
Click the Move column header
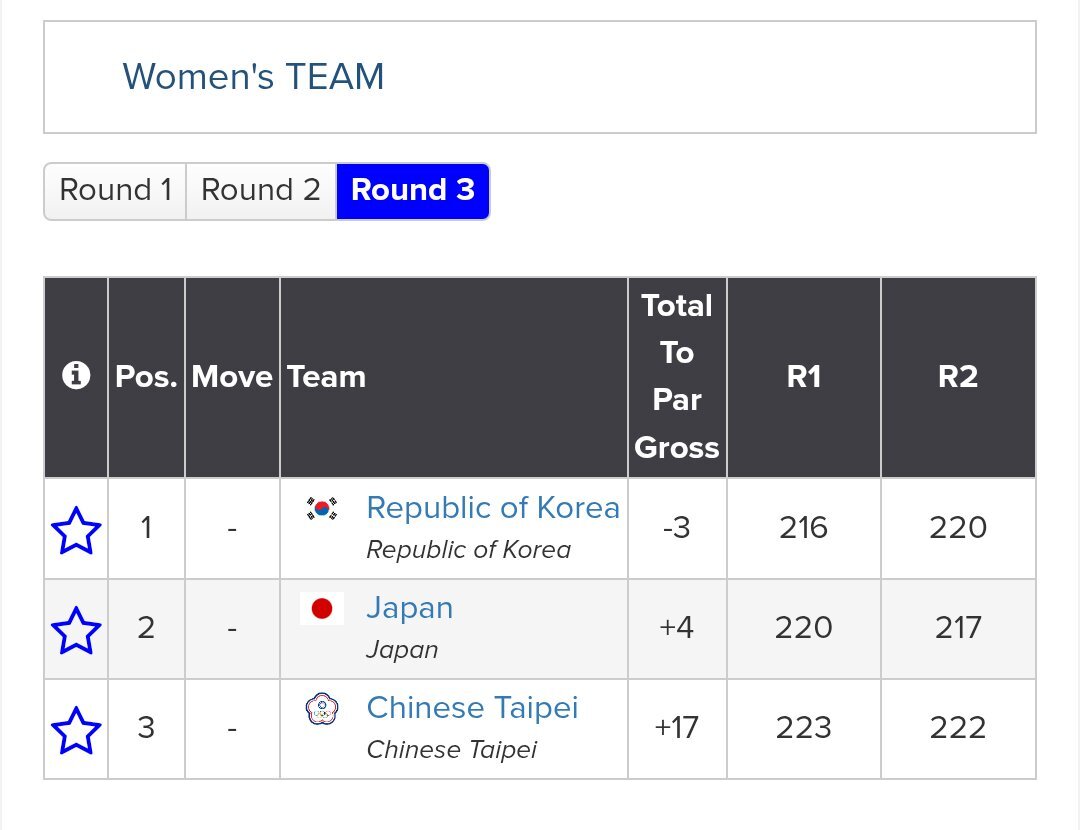(x=232, y=377)
